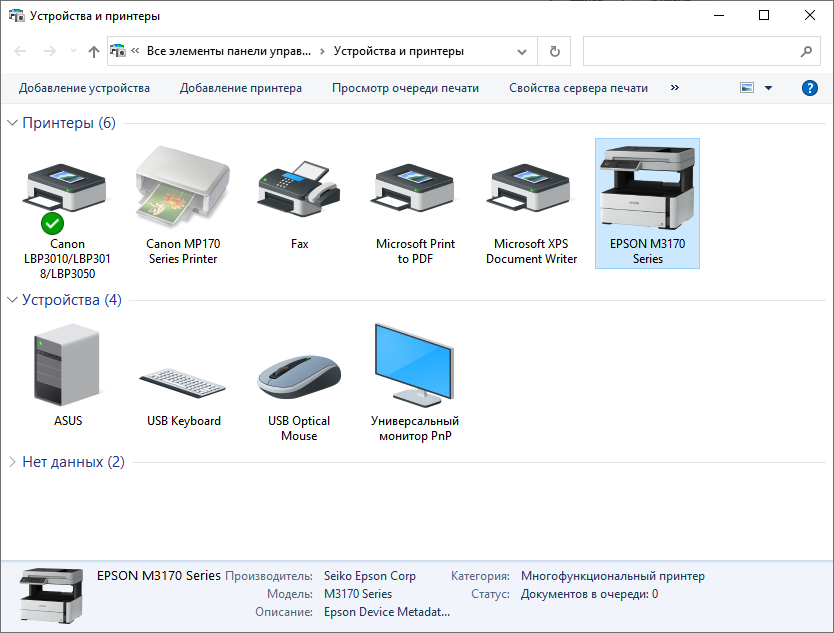This screenshot has width=834, height=633.
Task: Select the EPSON M3170 Series printer
Action: (647, 203)
